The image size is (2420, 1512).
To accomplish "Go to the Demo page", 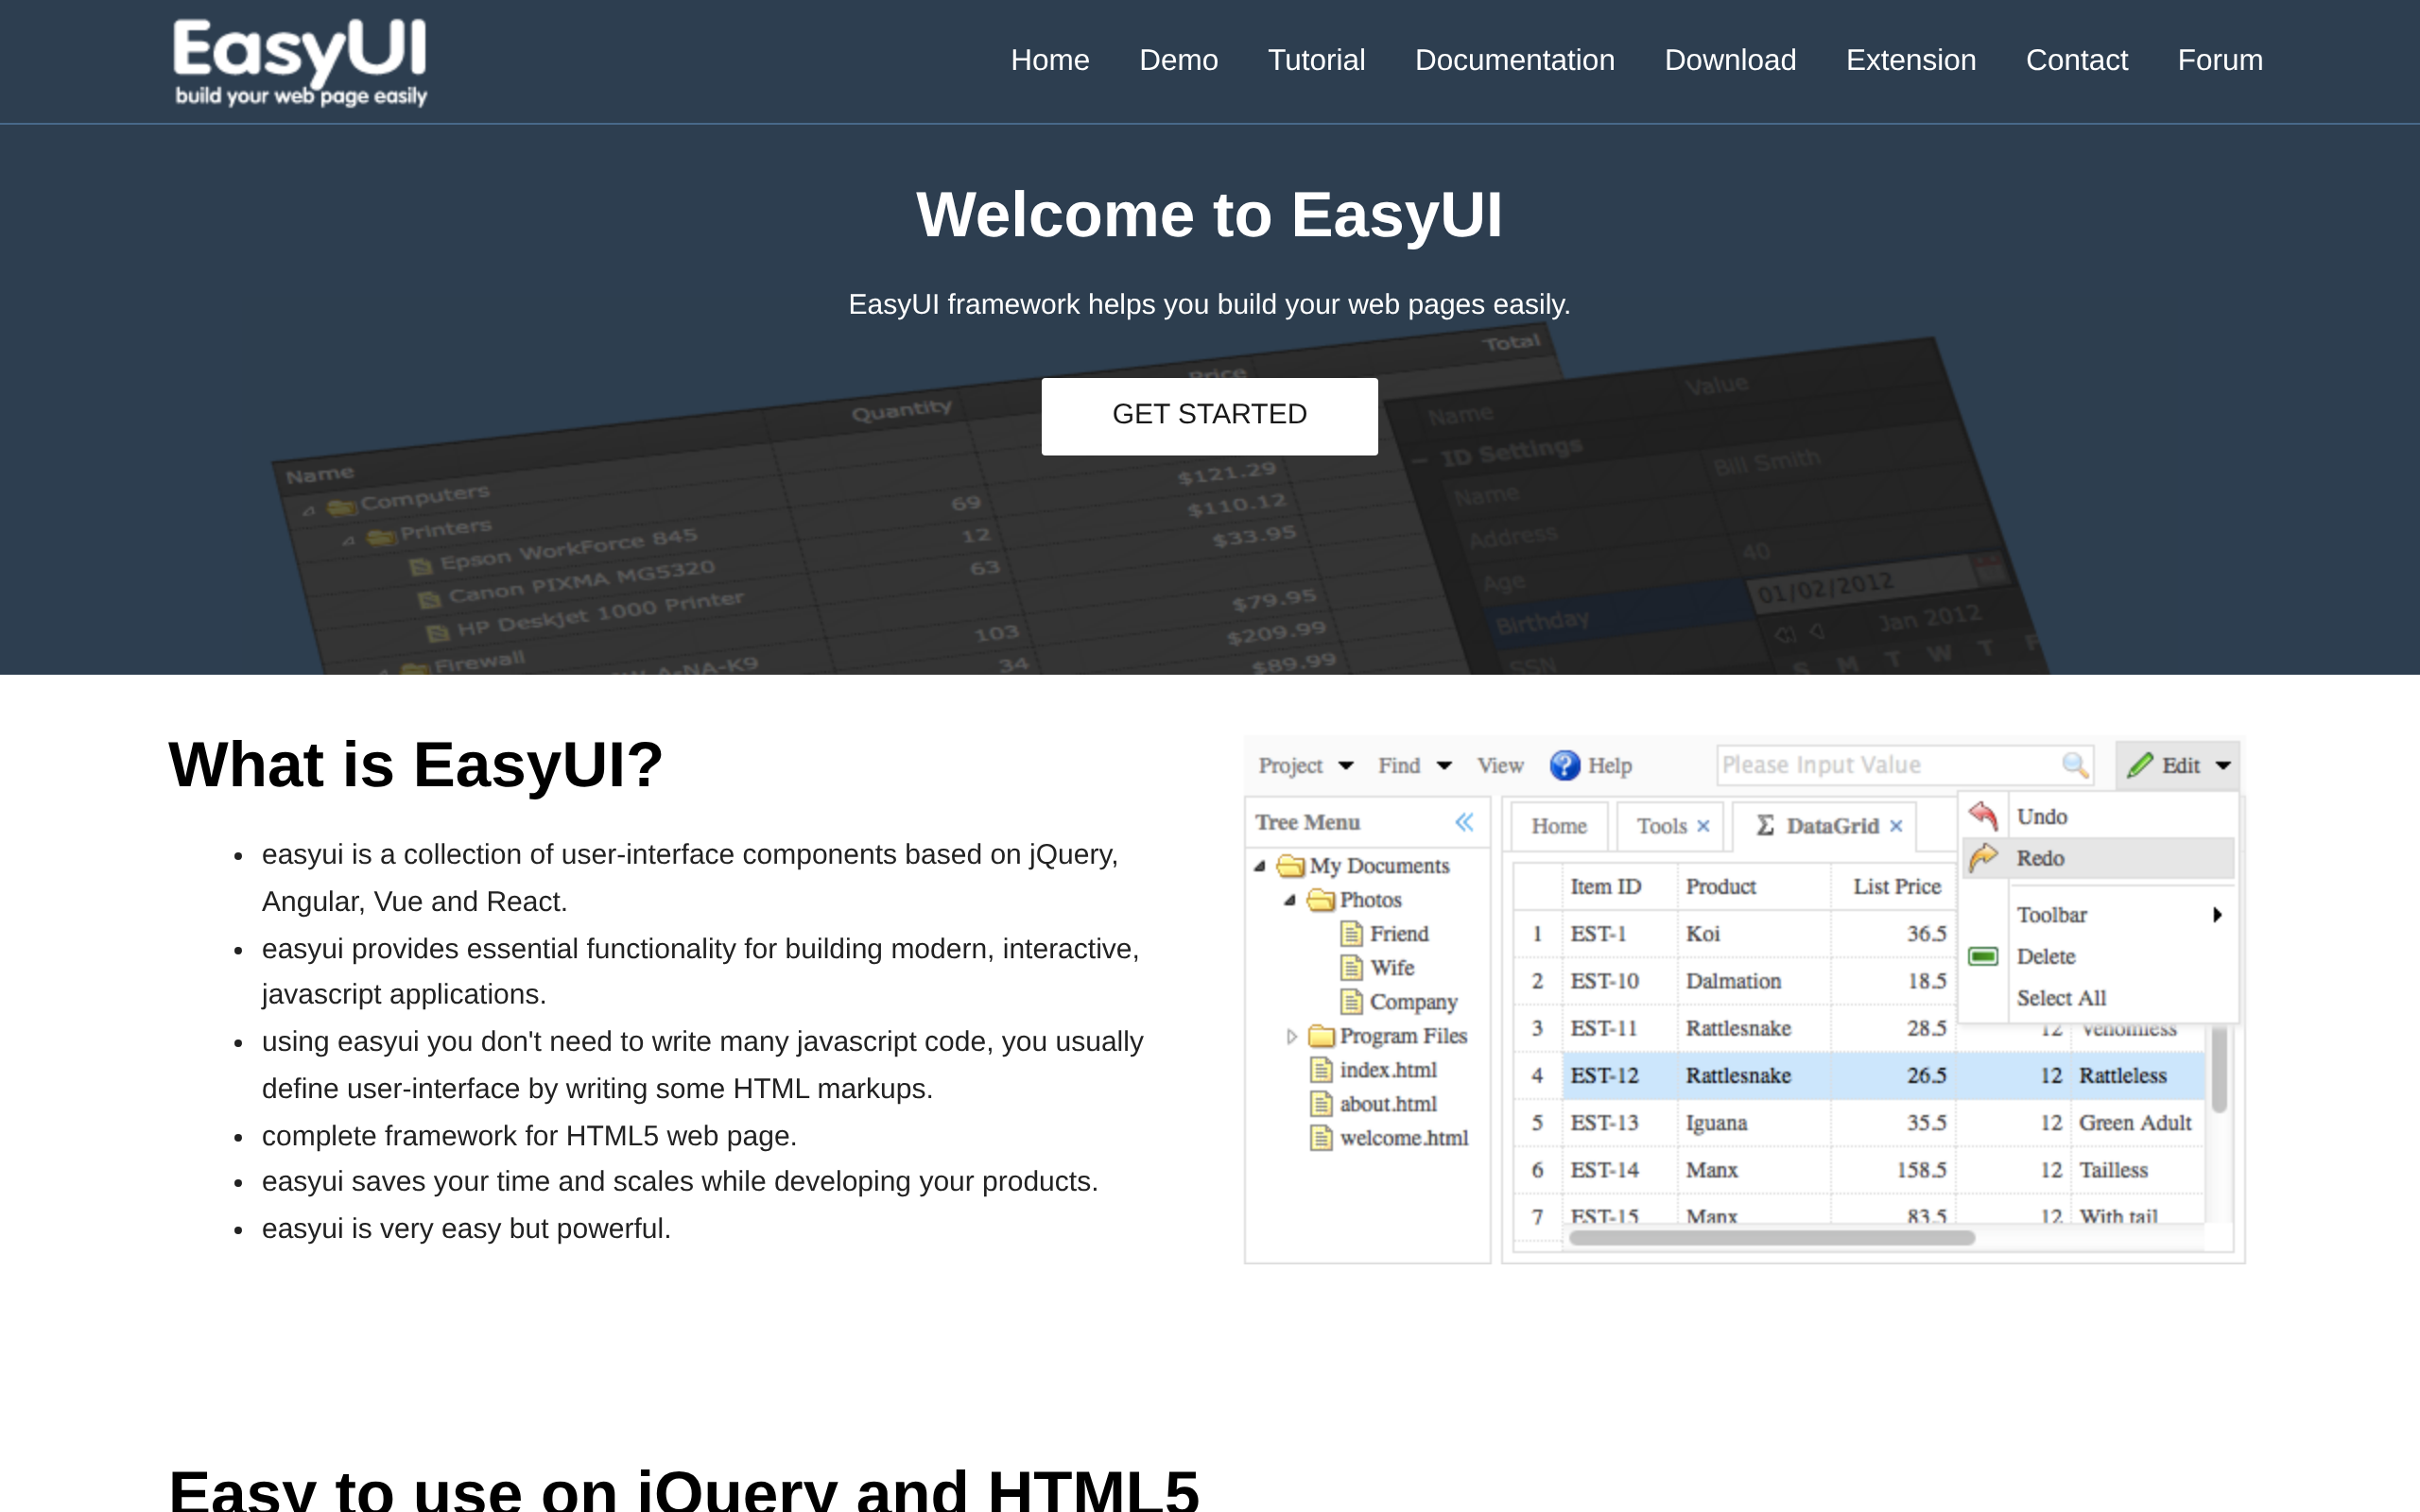I will pyautogui.click(x=1178, y=60).
